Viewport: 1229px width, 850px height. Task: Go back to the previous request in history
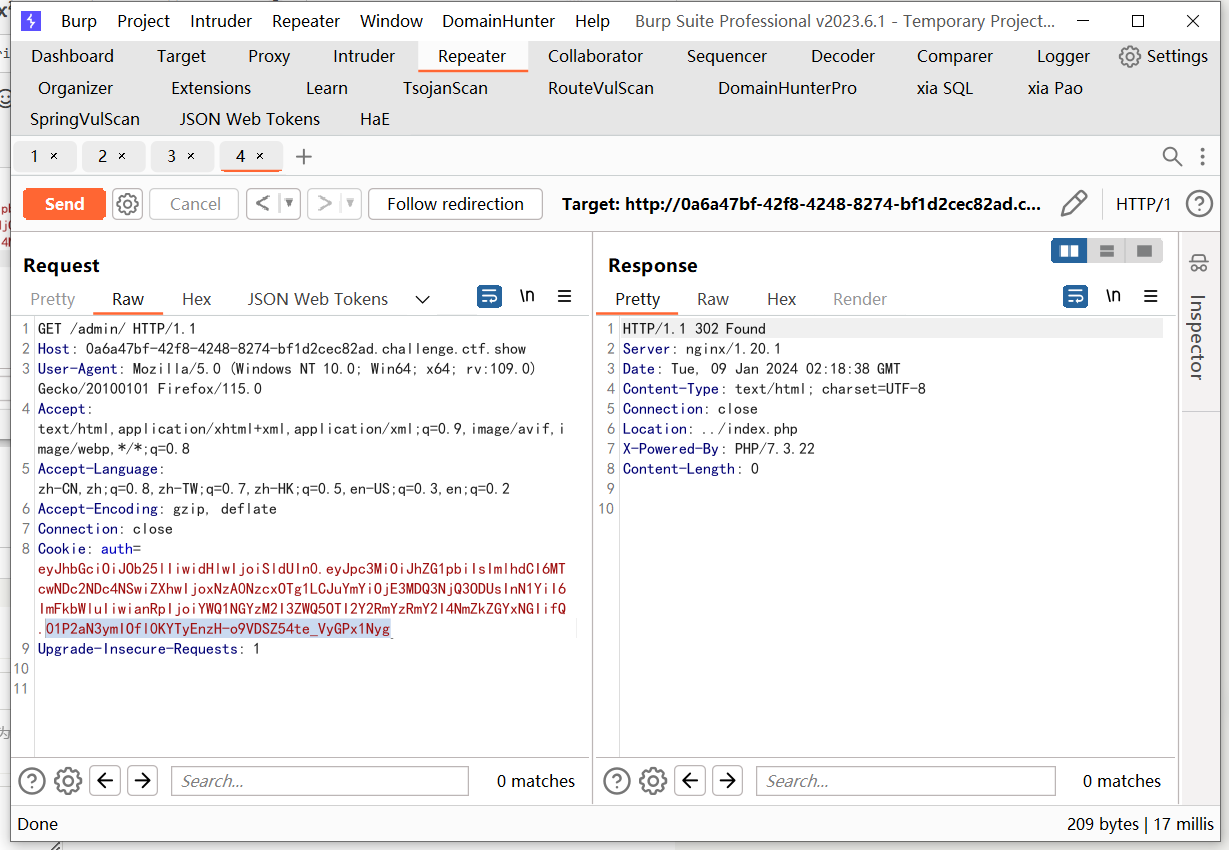[x=262, y=204]
